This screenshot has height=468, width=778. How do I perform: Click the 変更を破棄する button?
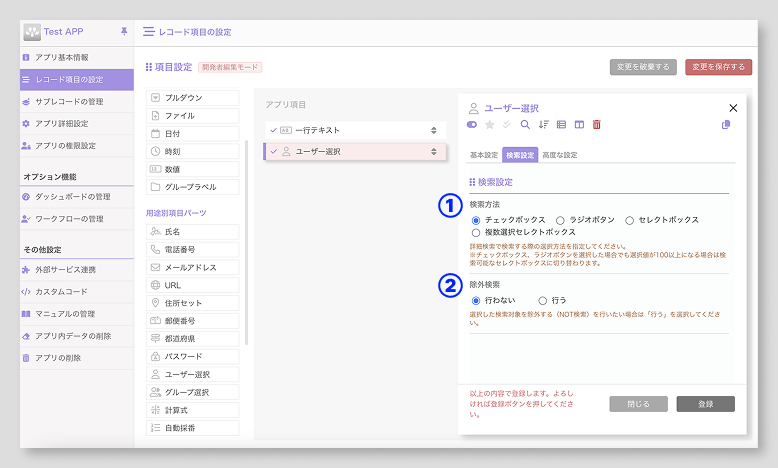tap(643, 67)
